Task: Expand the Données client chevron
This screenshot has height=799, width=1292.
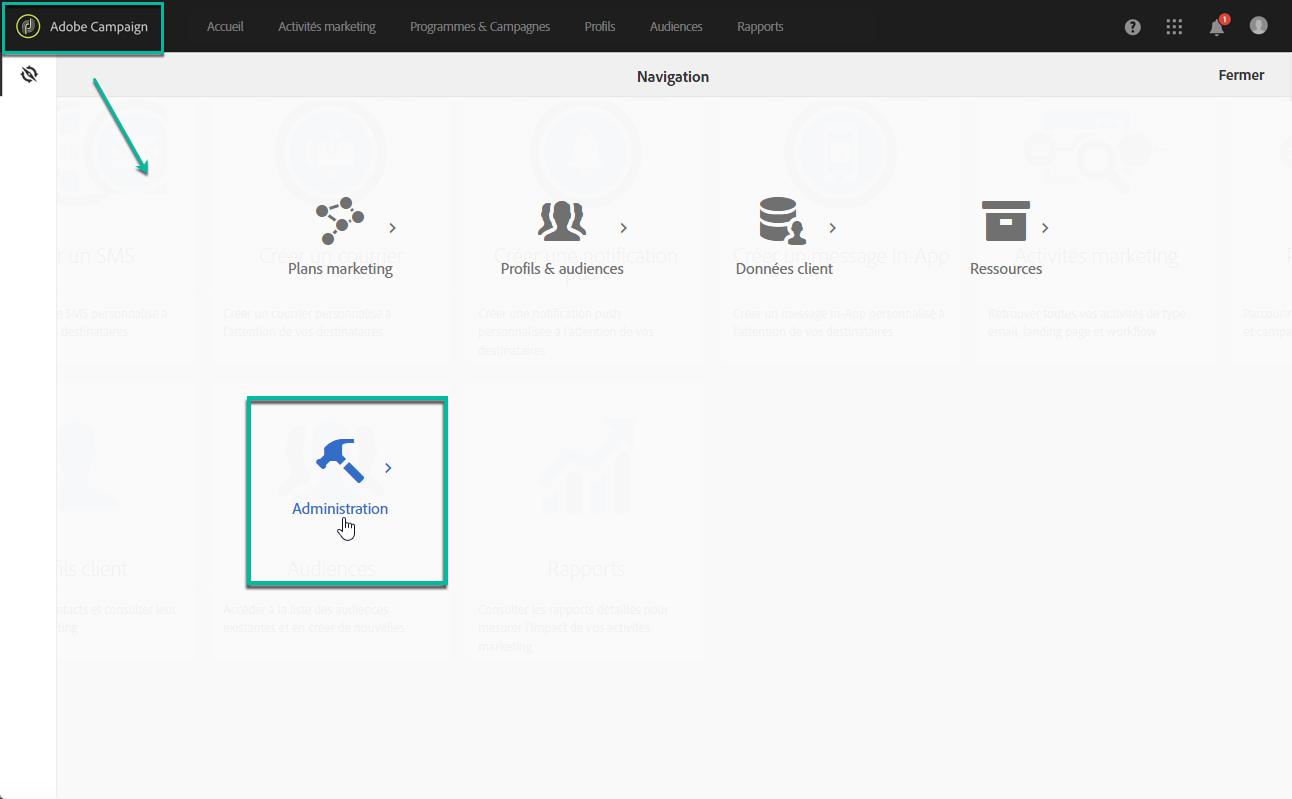Action: 833,228
